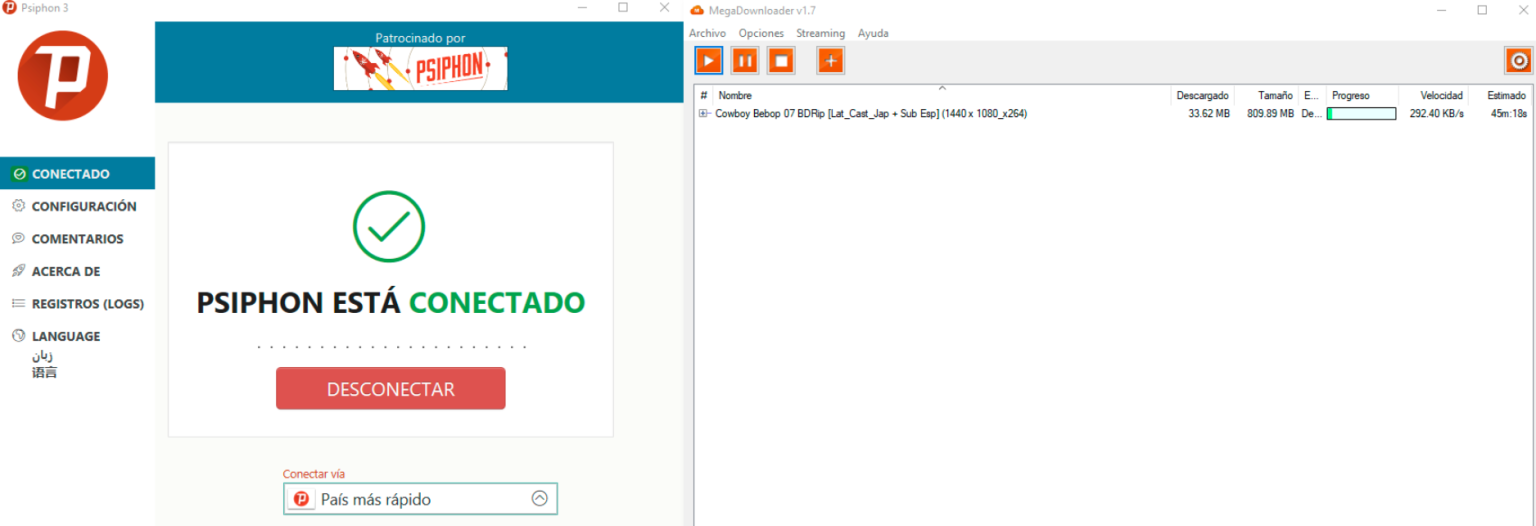Click the checkmark icon beside CONECTADO
Viewport: 1536px width, 526px height.
(18, 174)
